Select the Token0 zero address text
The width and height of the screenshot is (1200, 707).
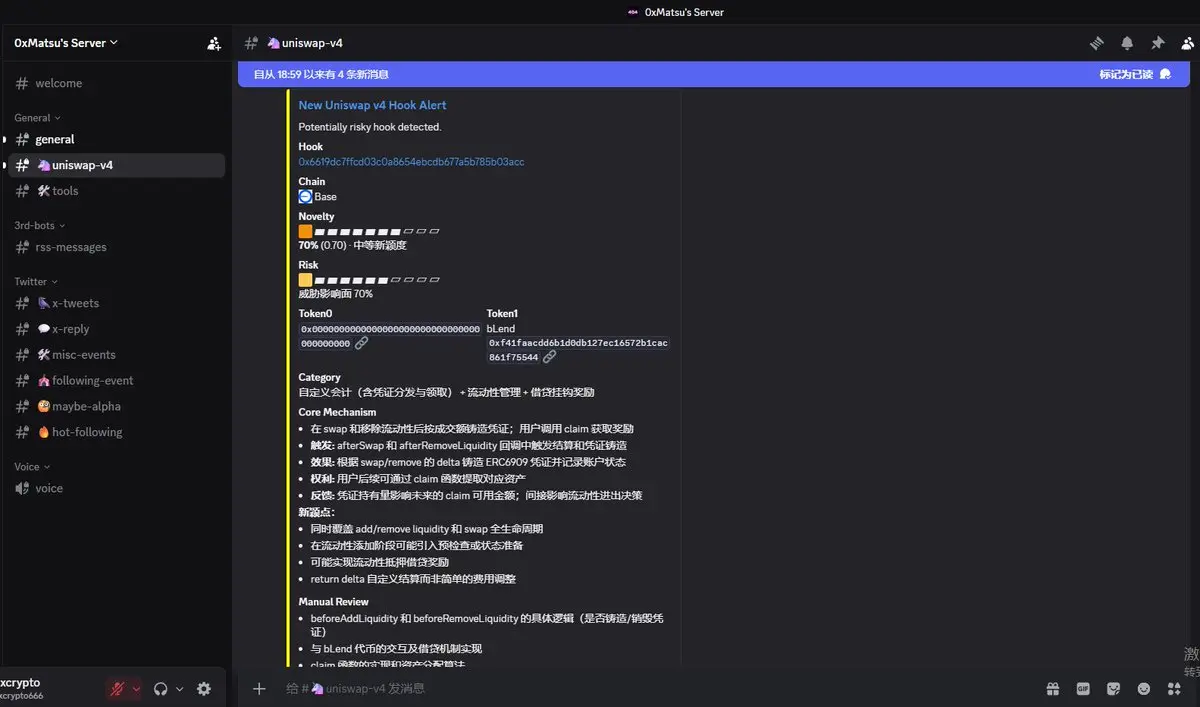(x=389, y=336)
